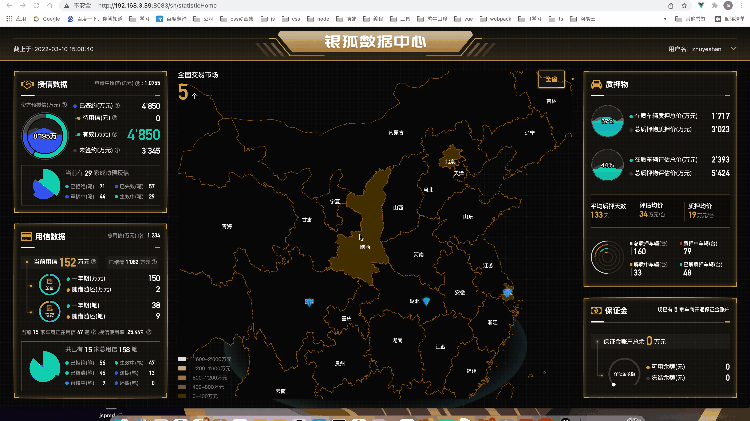Click the liquid gauge beside value 2'393

click(x=607, y=165)
